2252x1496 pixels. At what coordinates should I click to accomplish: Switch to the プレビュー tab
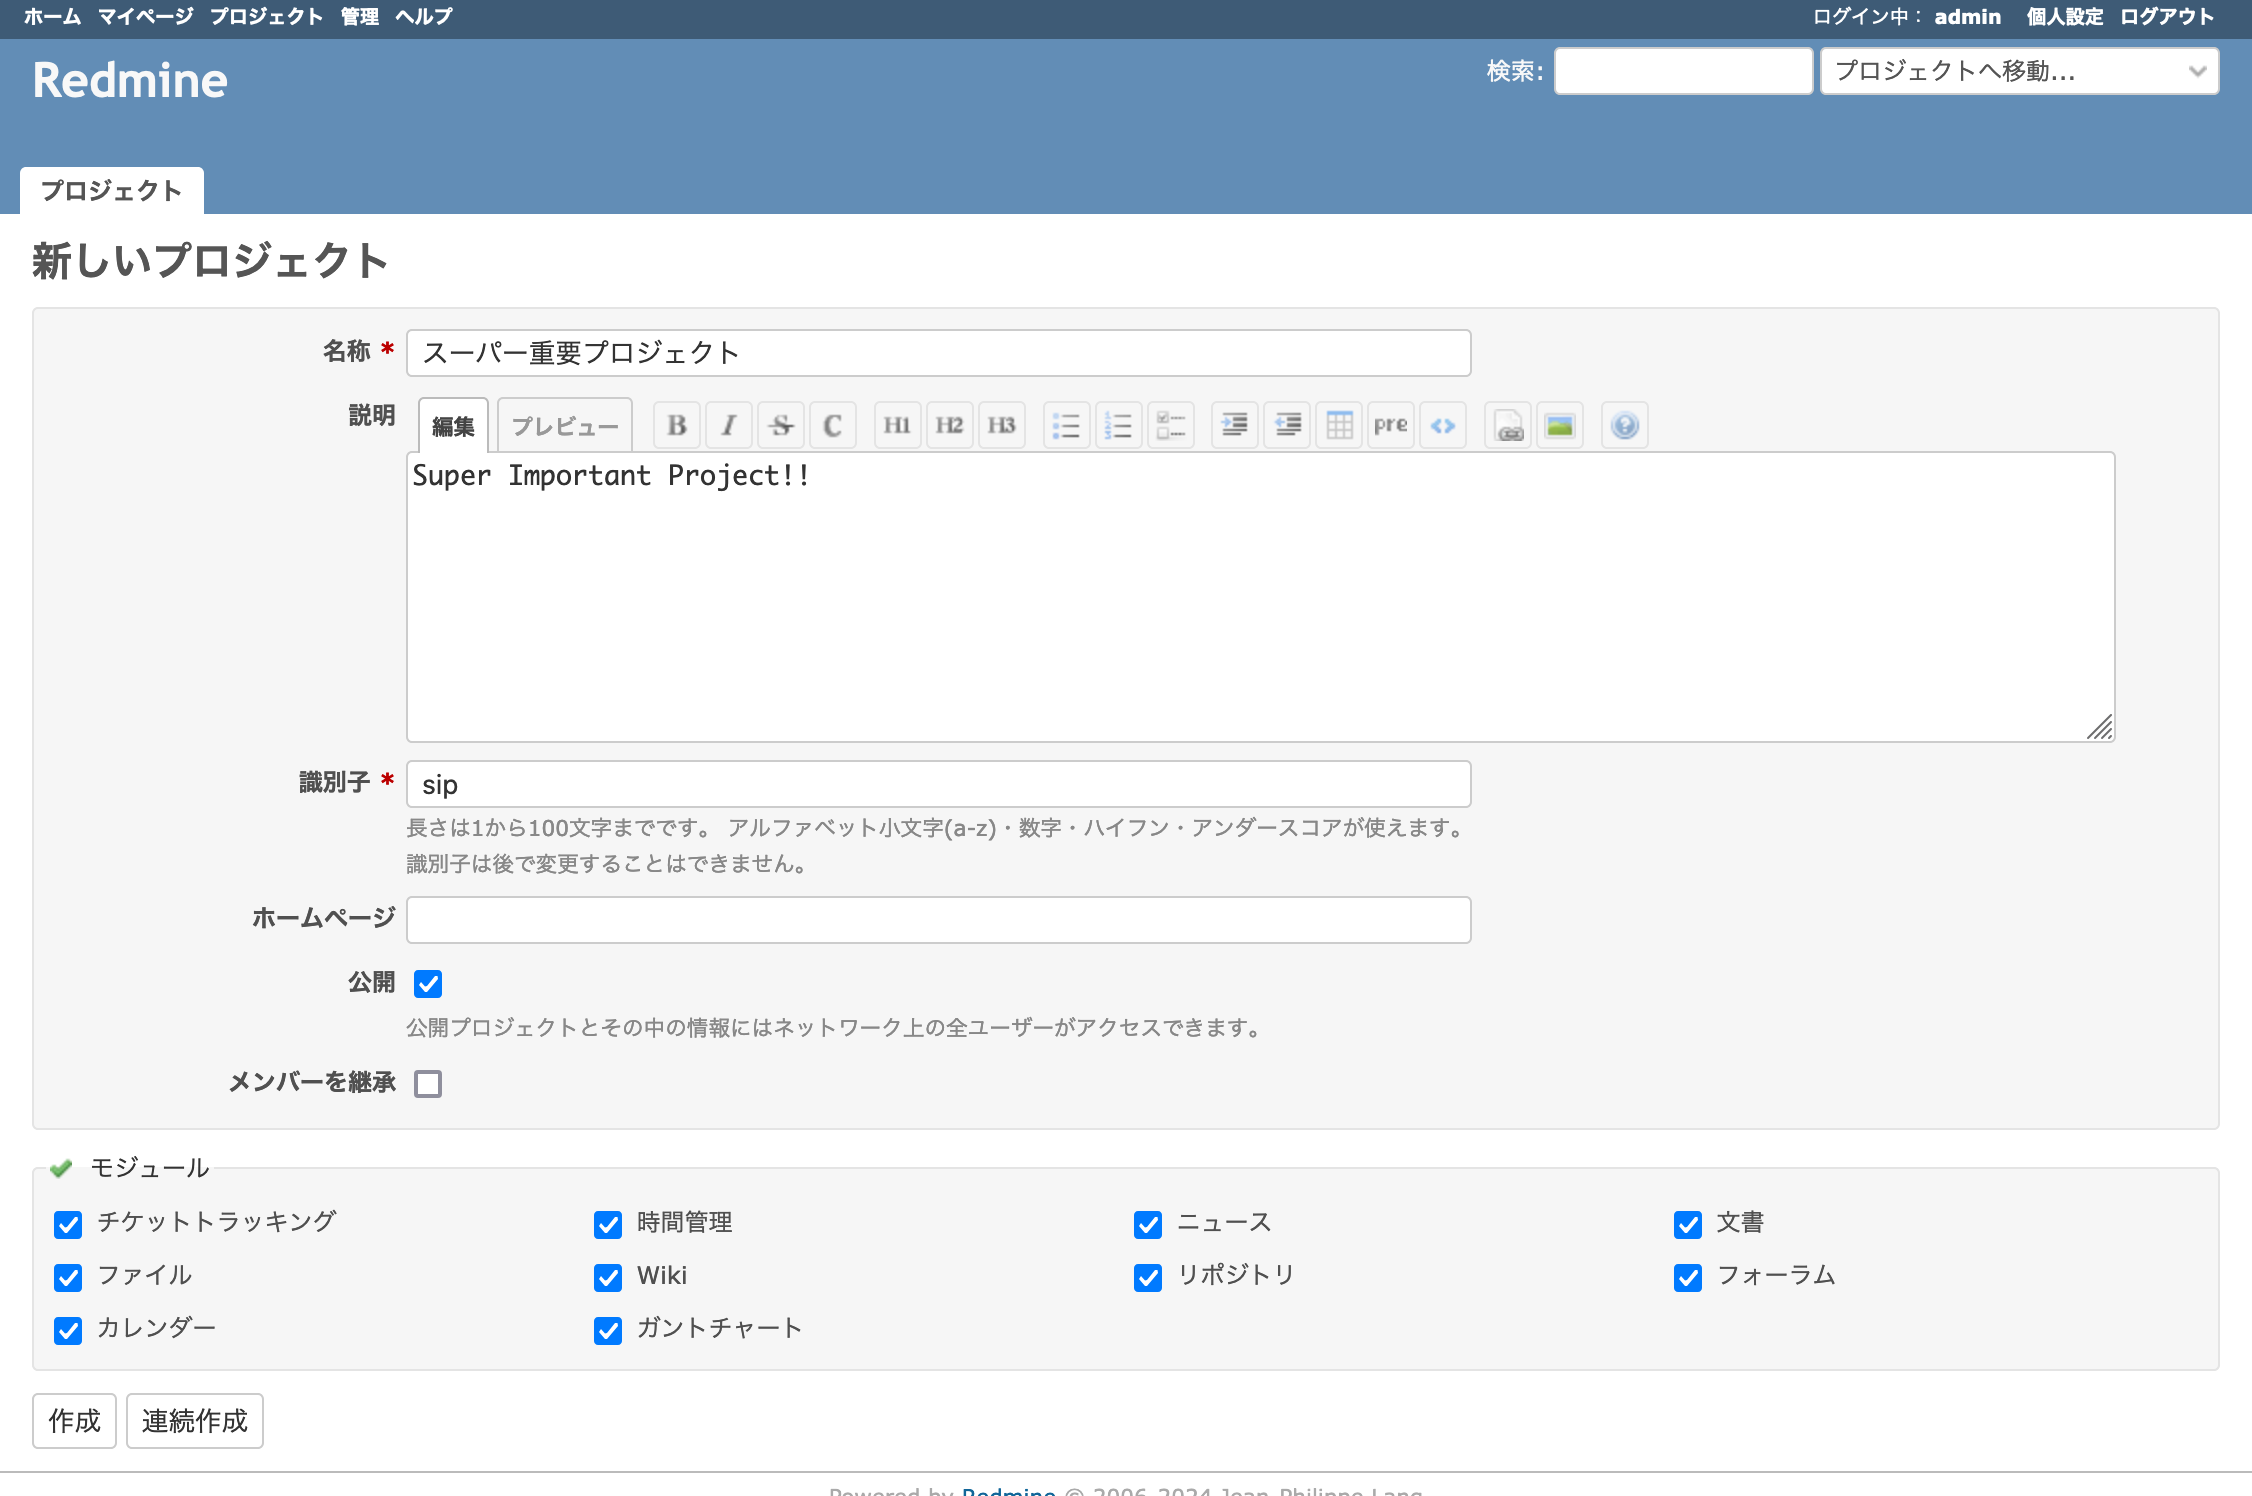(564, 424)
